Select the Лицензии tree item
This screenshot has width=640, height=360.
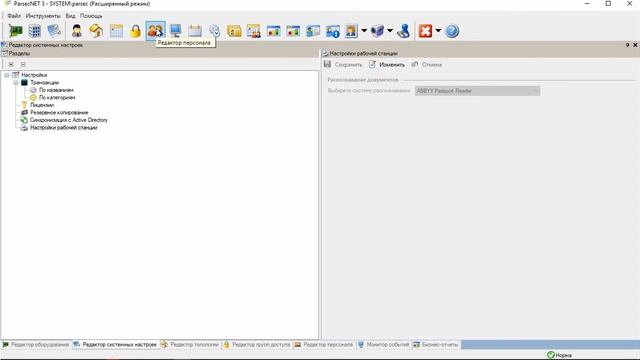(x=42, y=105)
